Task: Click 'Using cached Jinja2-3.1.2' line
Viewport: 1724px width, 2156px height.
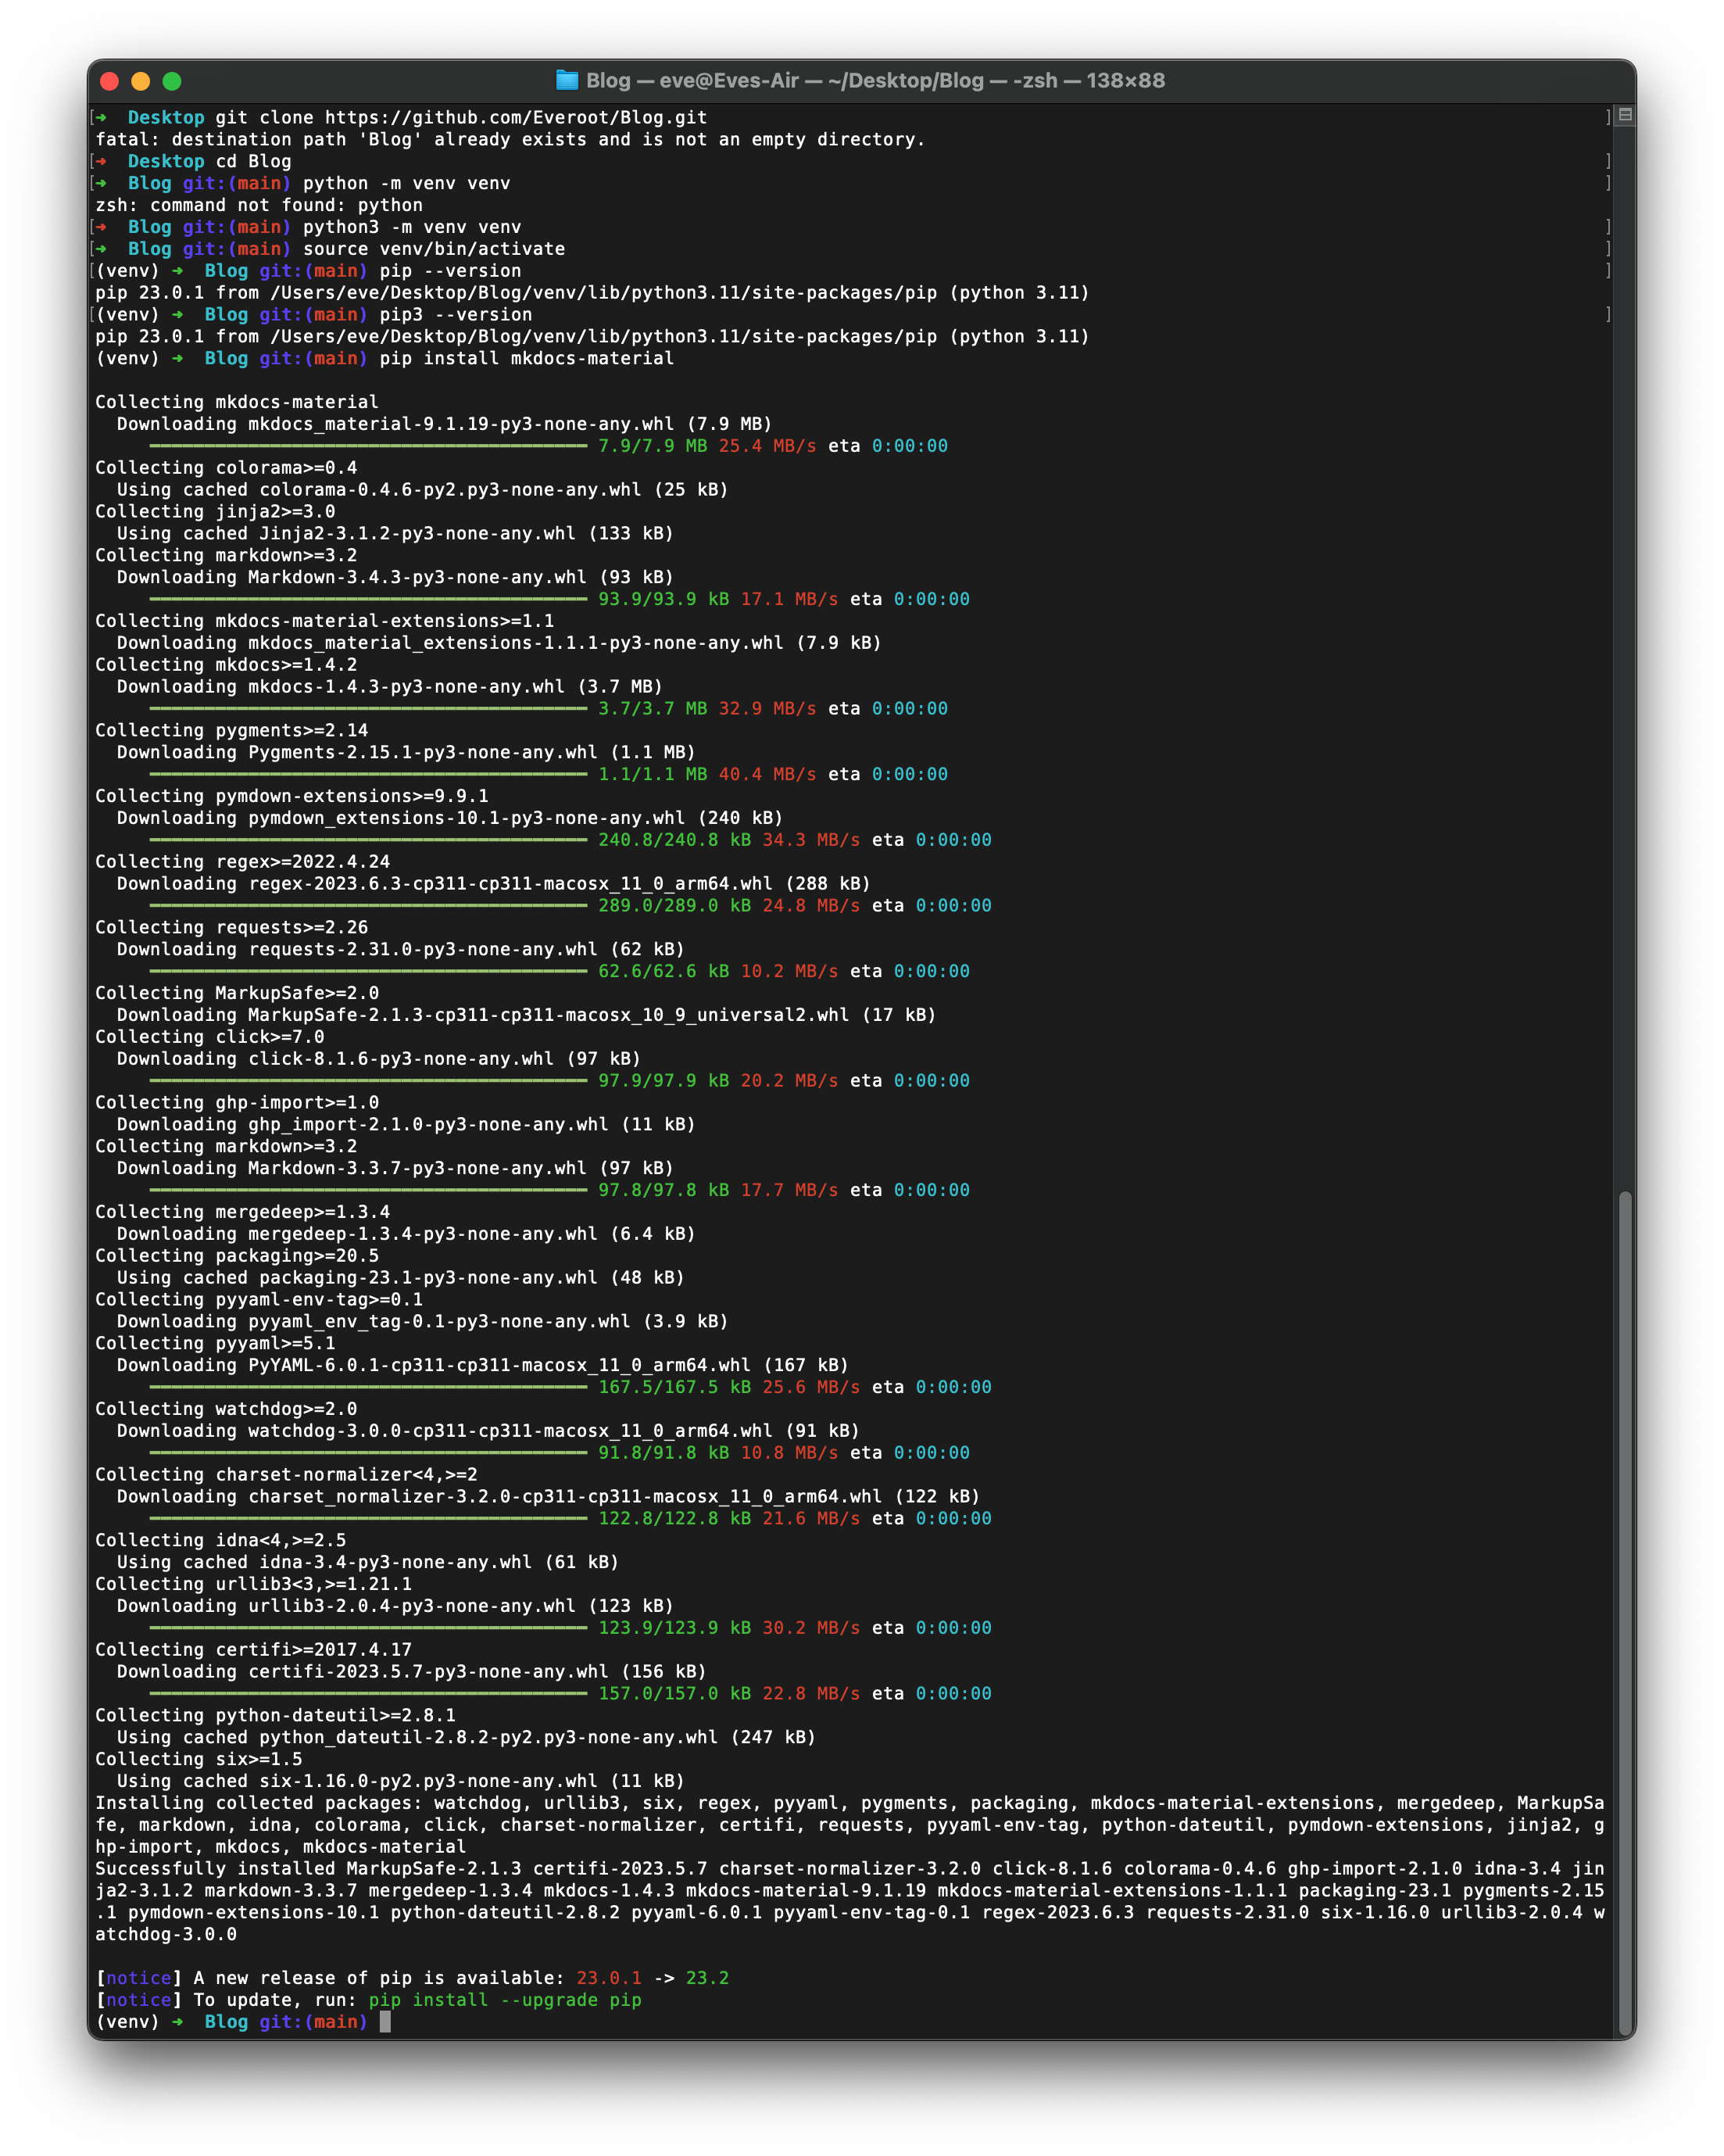Action: tap(395, 533)
